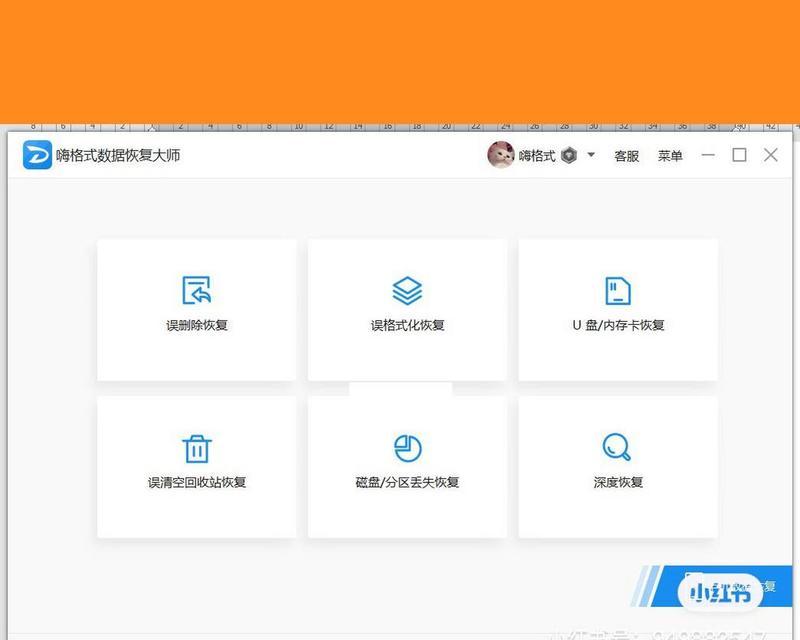Maximize the 嗨格式数据恢复大师 window

coord(739,155)
